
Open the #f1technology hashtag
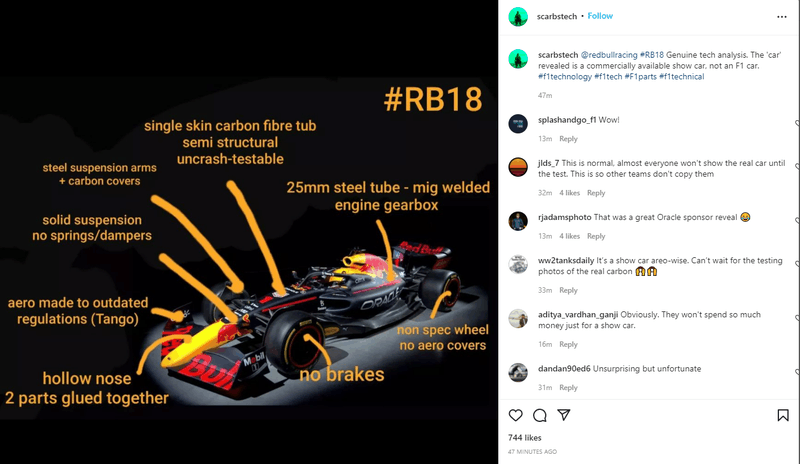[x=565, y=77]
